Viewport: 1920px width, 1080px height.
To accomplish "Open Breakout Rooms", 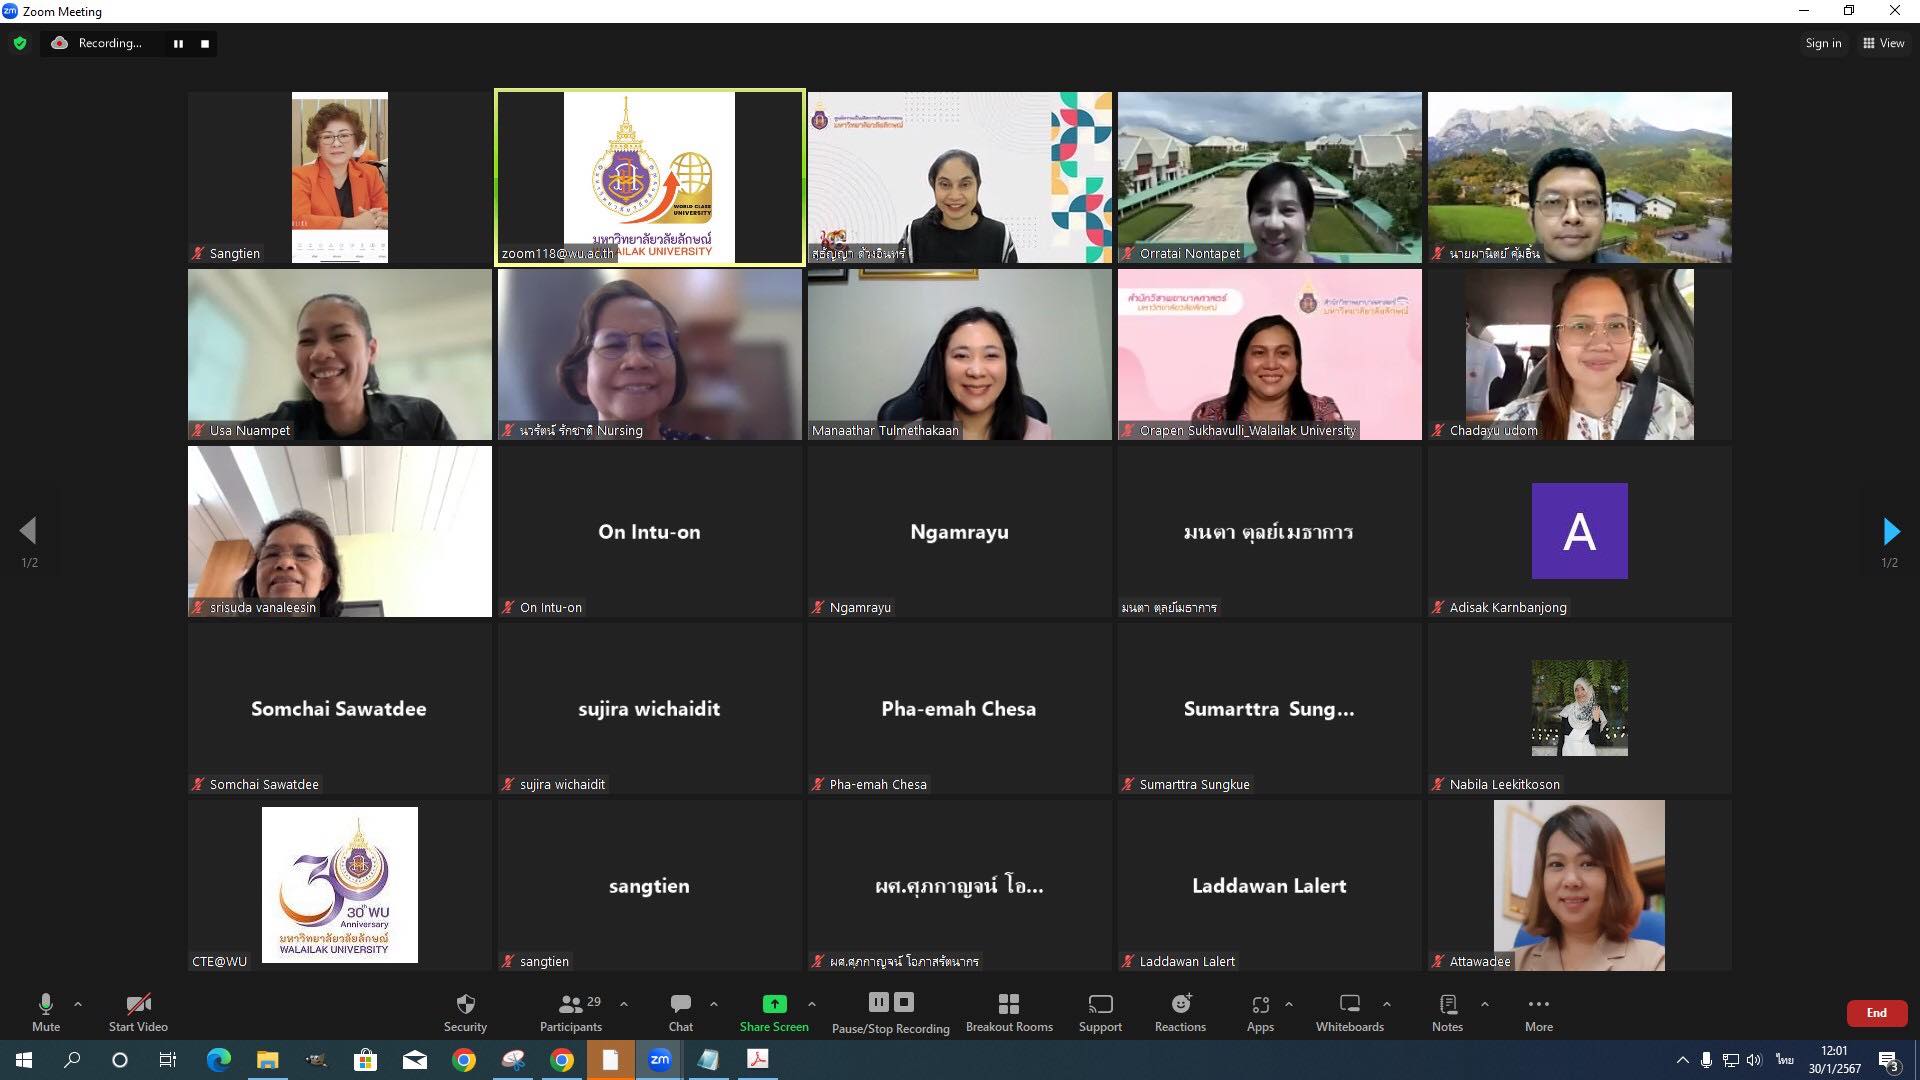I will (x=1009, y=1012).
